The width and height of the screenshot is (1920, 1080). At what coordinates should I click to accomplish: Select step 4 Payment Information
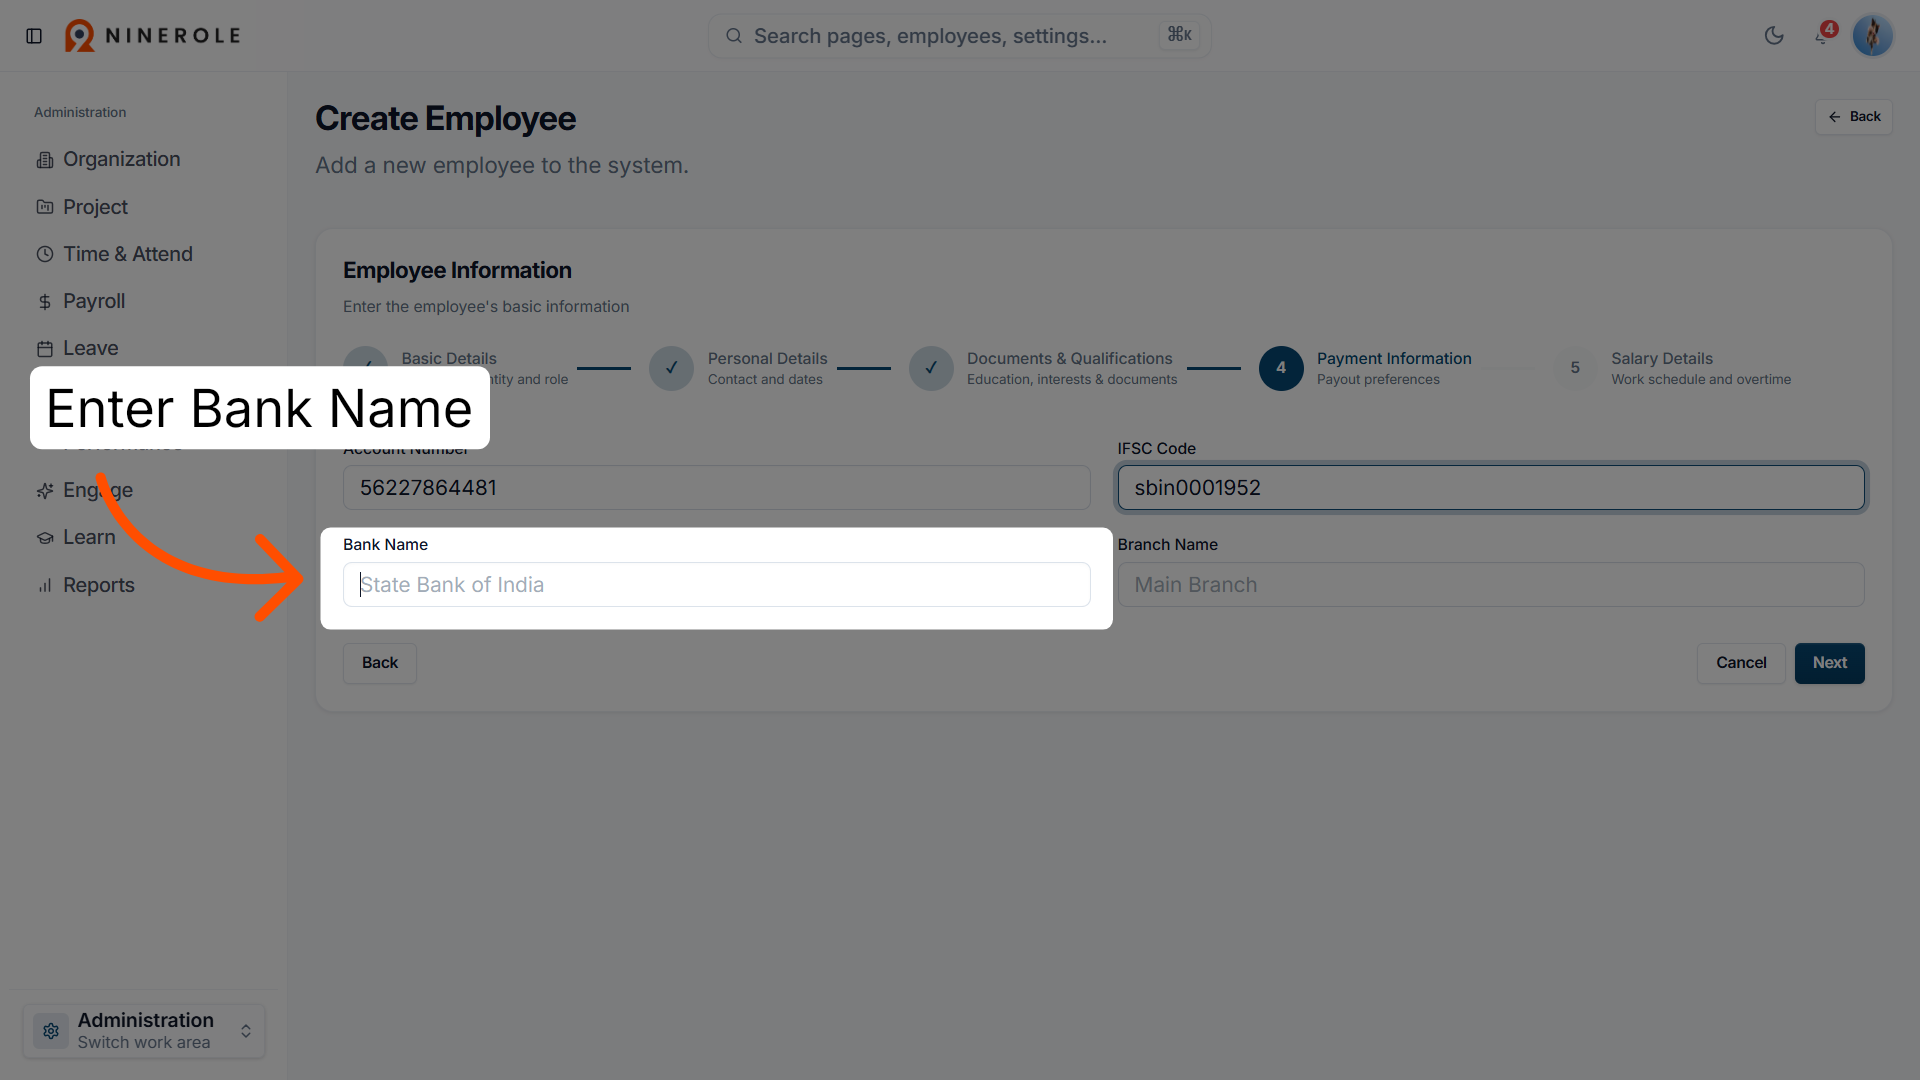(1281, 368)
